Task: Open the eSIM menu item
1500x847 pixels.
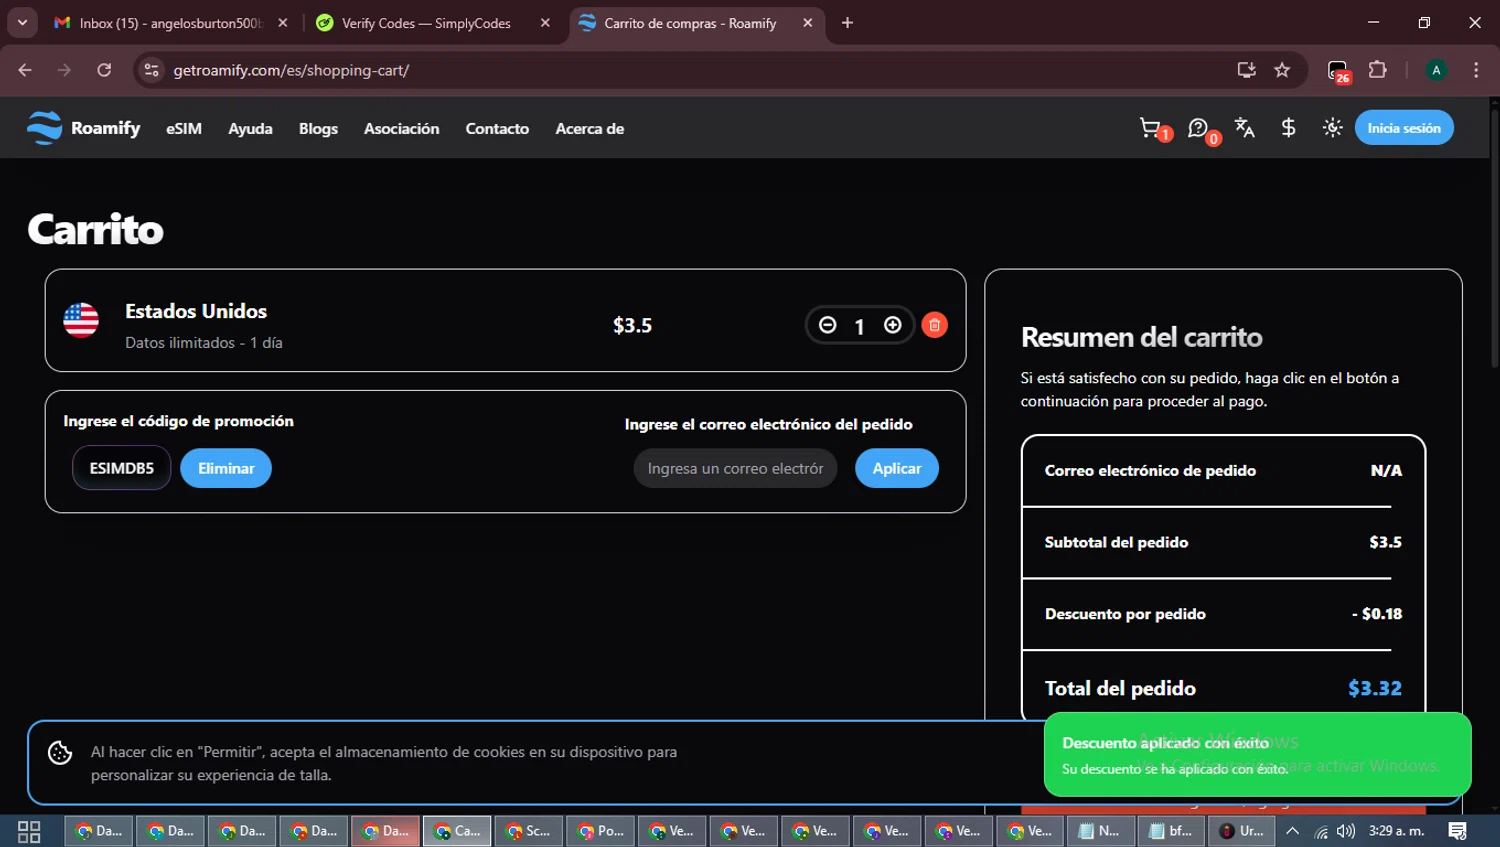Action: [x=184, y=128]
